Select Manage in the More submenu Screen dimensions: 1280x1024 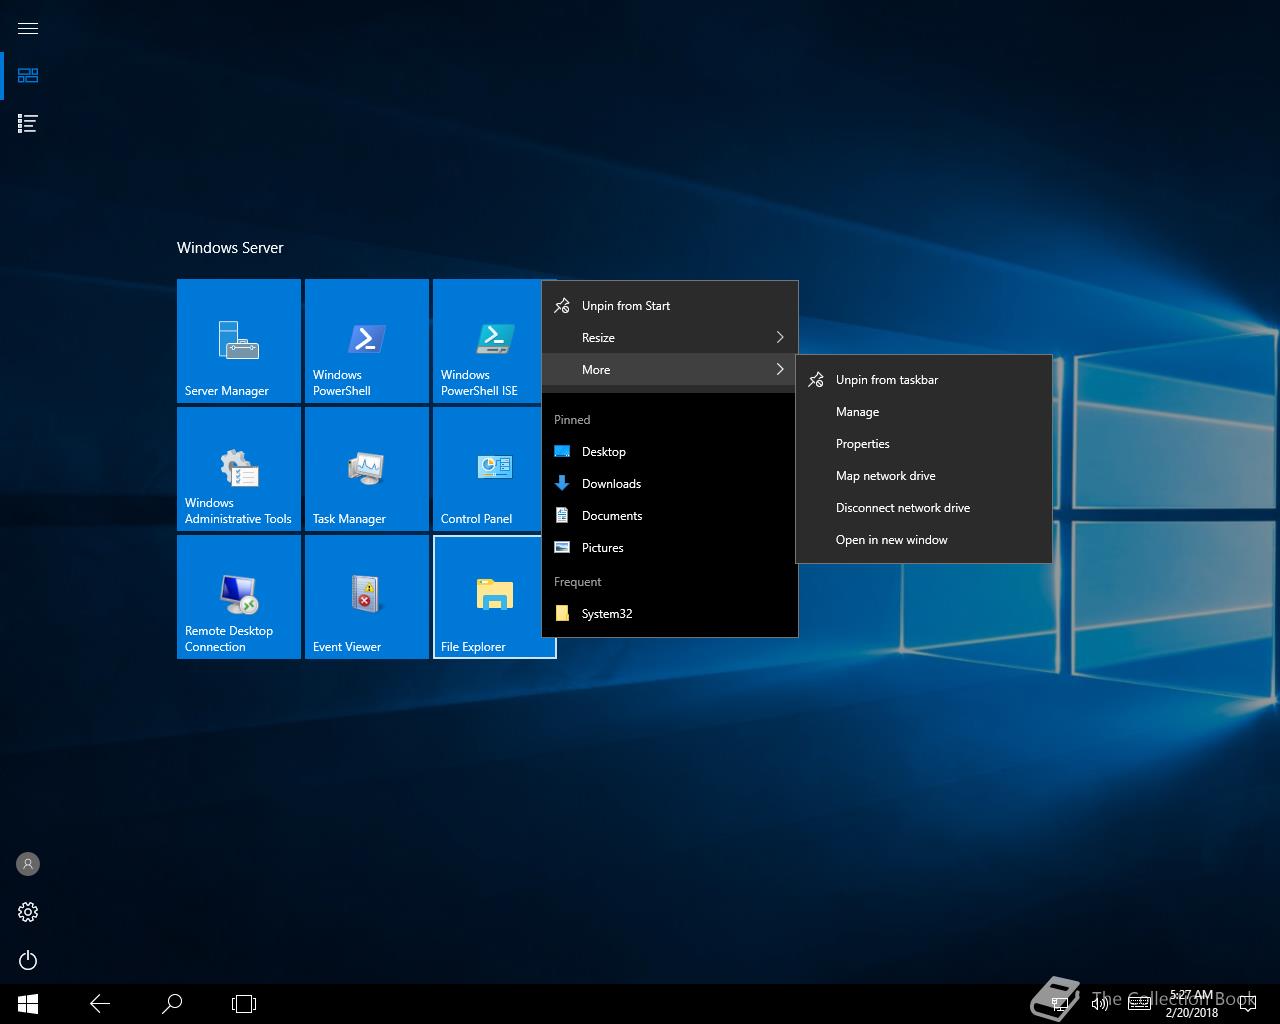[924, 412]
